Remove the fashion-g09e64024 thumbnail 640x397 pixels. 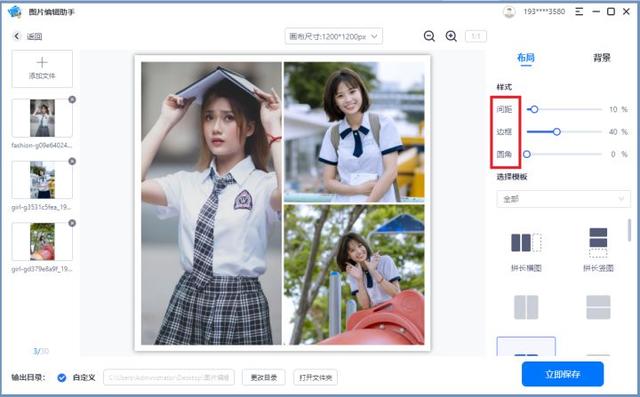tap(72, 100)
